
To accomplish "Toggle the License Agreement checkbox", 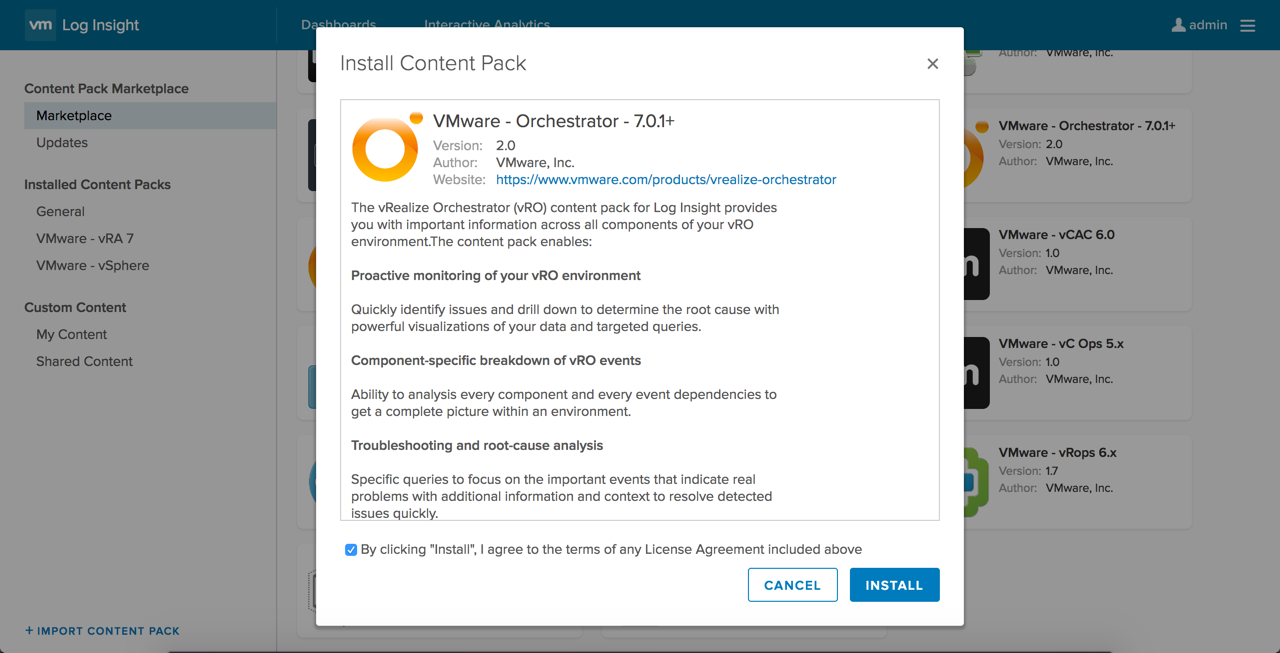I will pyautogui.click(x=351, y=550).
